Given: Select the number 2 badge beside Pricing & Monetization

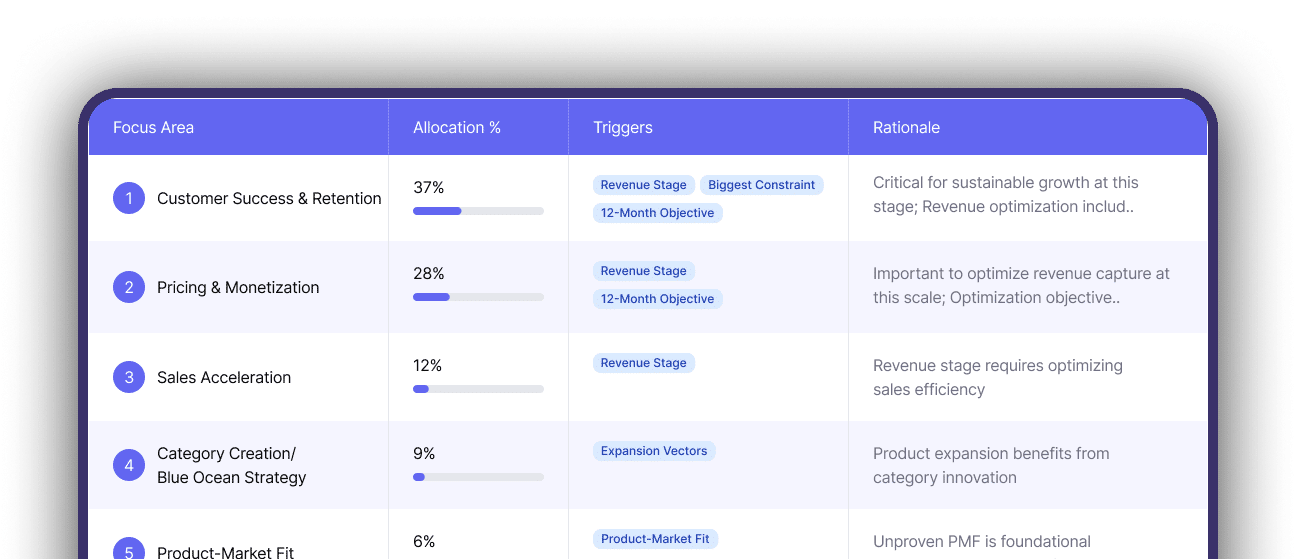Looking at the screenshot, I should coord(129,287).
